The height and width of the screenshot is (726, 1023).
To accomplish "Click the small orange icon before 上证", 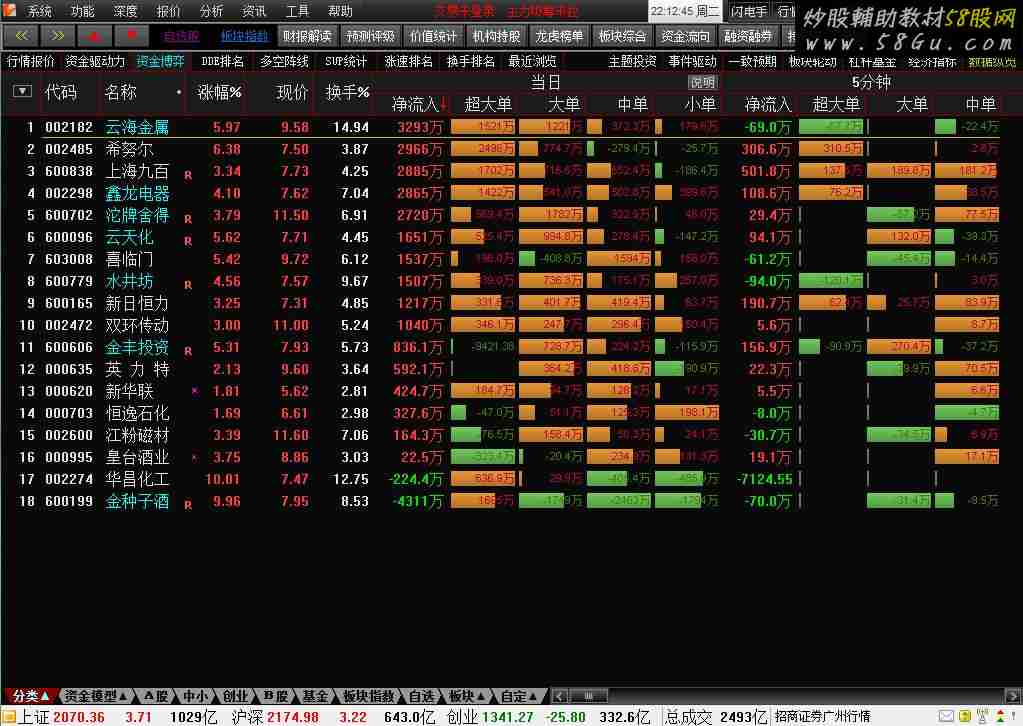I will [9, 718].
